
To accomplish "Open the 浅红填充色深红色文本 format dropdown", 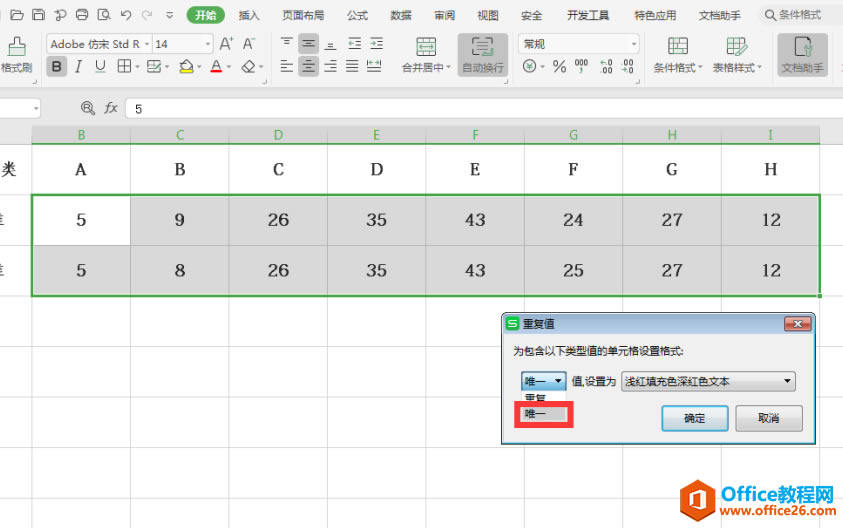I will [x=708, y=381].
